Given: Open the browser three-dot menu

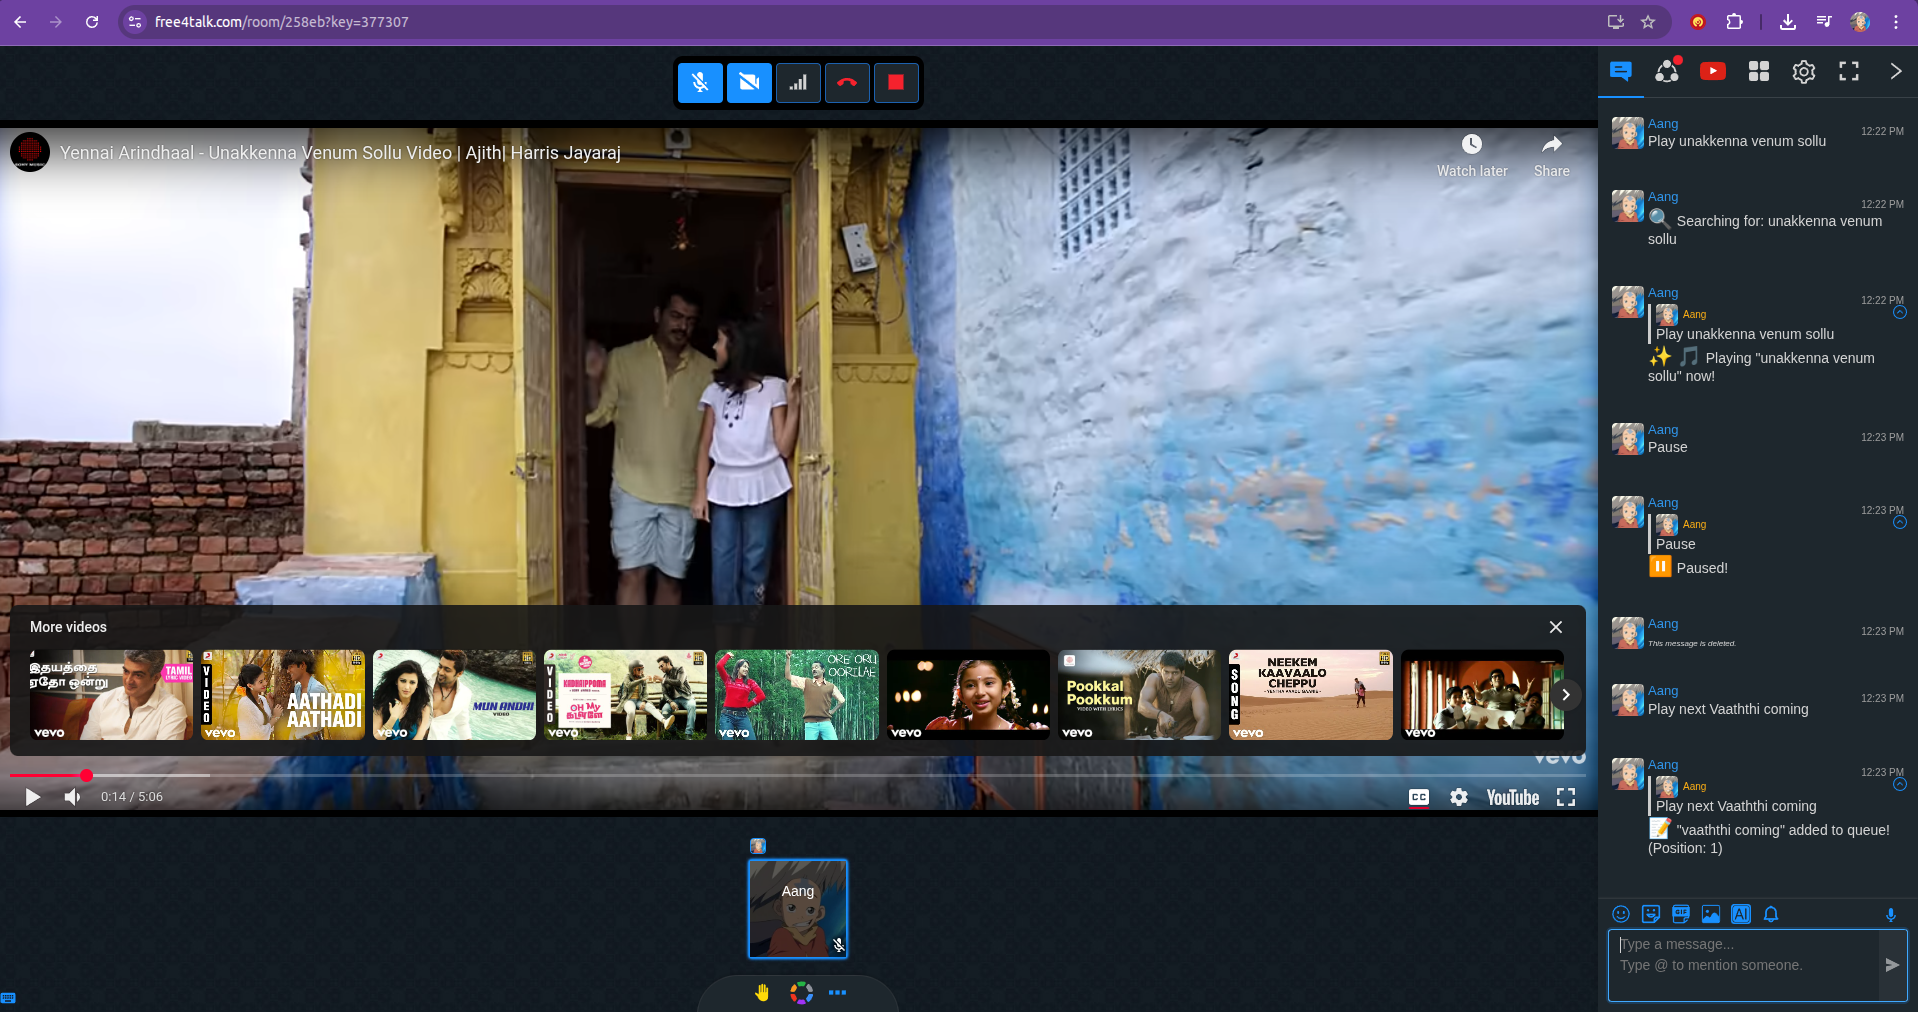Looking at the screenshot, I should click(x=1896, y=22).
